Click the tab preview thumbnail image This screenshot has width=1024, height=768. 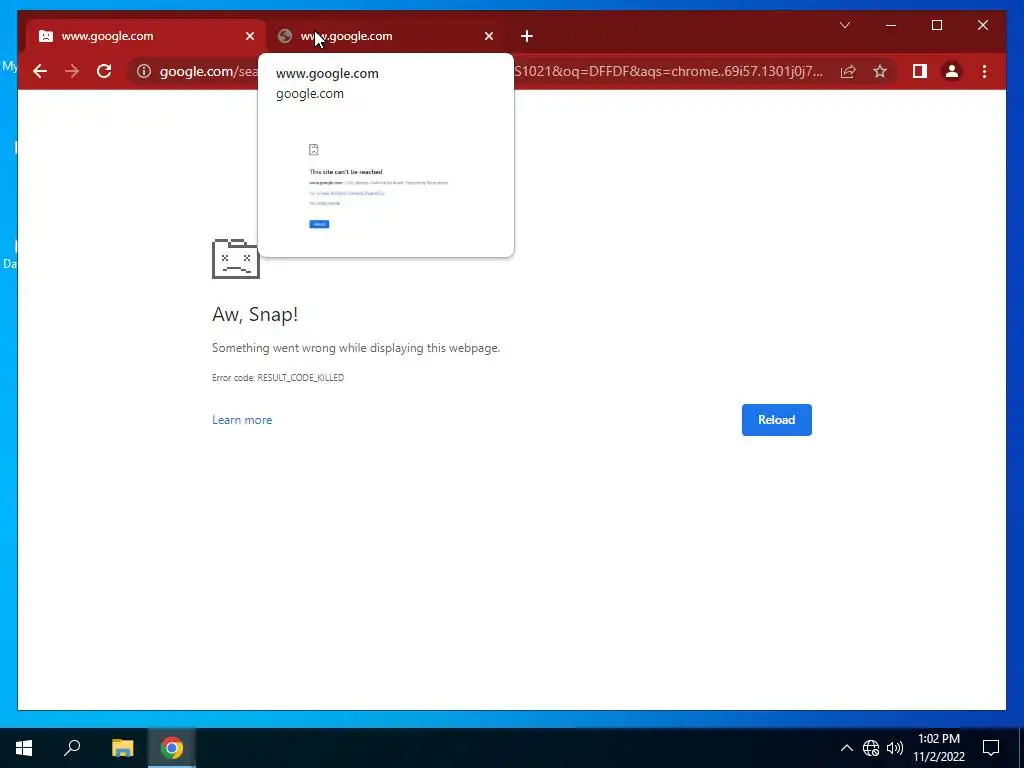(386, 185)
